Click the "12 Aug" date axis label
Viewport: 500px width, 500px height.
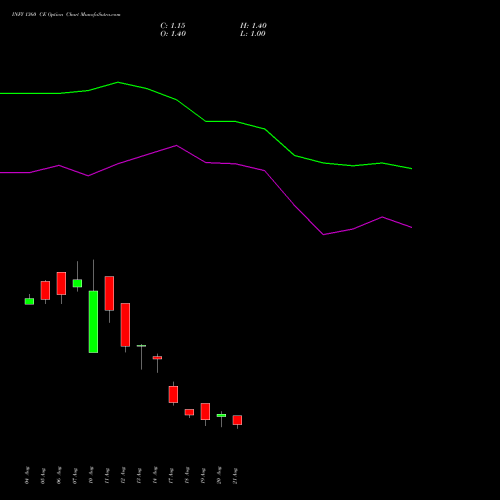pyautogui.click(x=123, y=475)
